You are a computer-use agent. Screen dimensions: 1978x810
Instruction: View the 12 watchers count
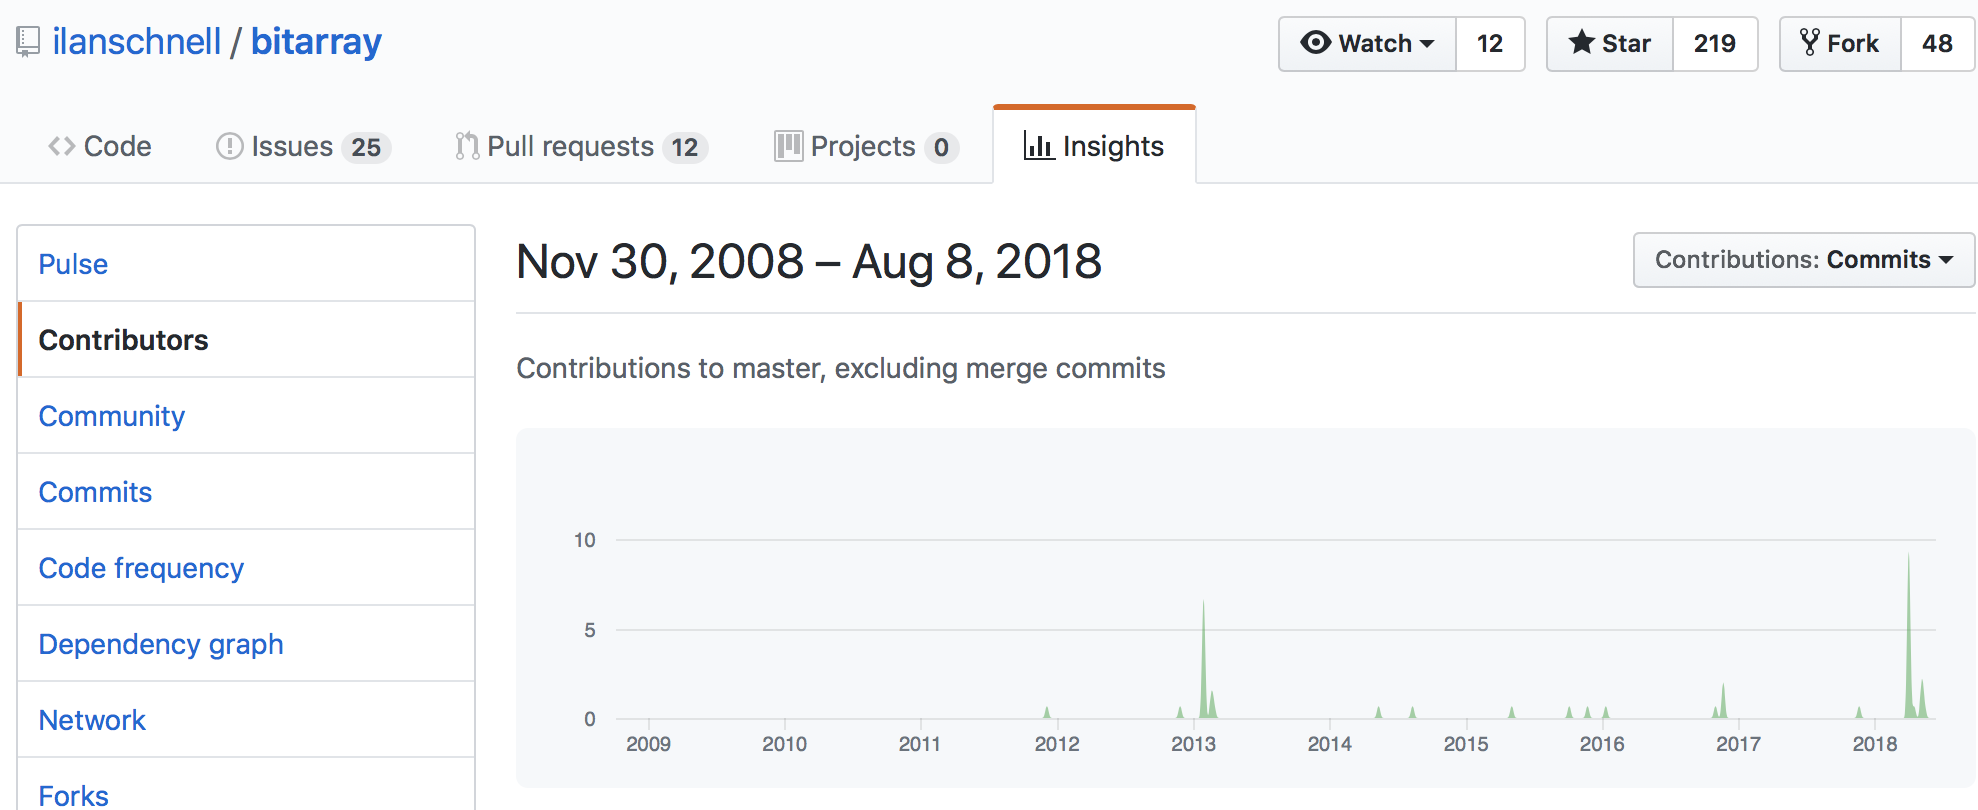(1490, 44)
